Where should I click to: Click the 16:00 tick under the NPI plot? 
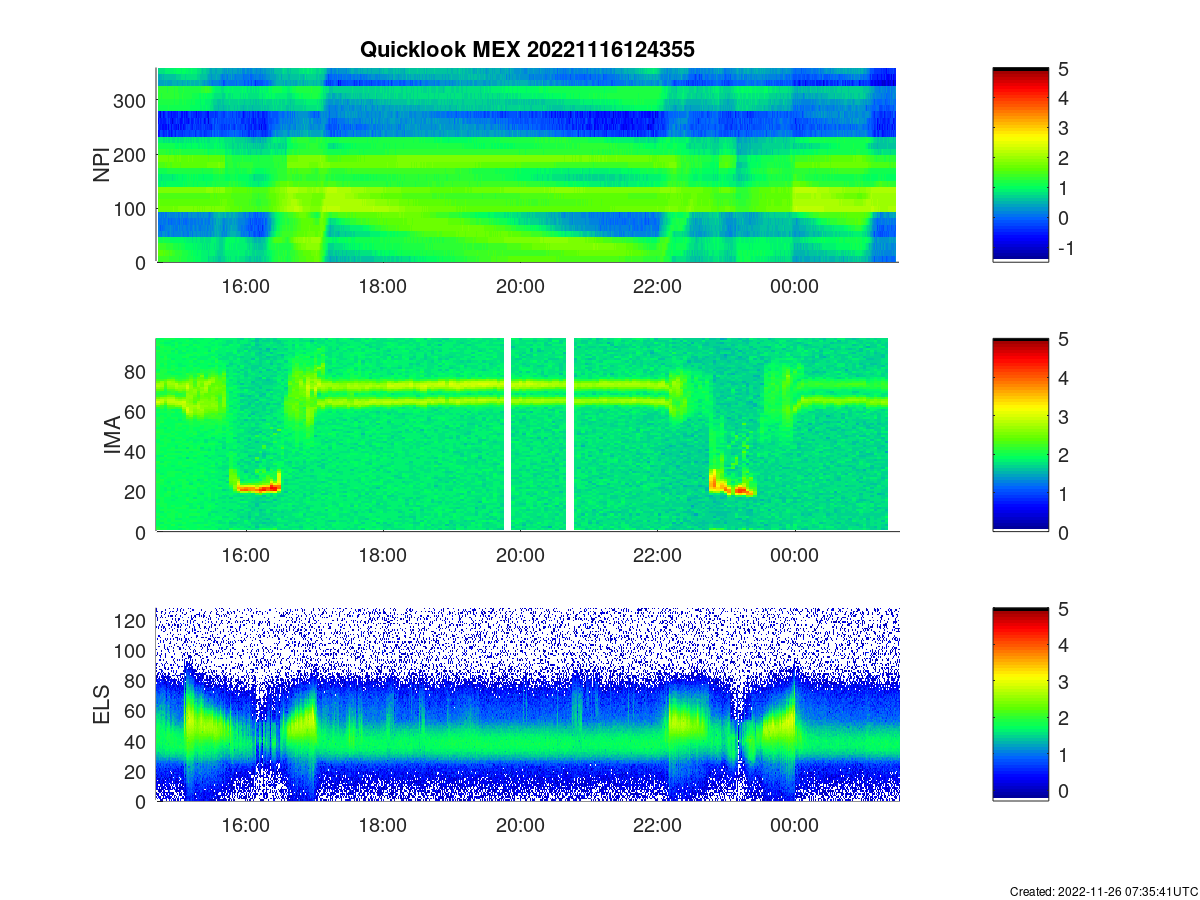(x=245, y=286)
